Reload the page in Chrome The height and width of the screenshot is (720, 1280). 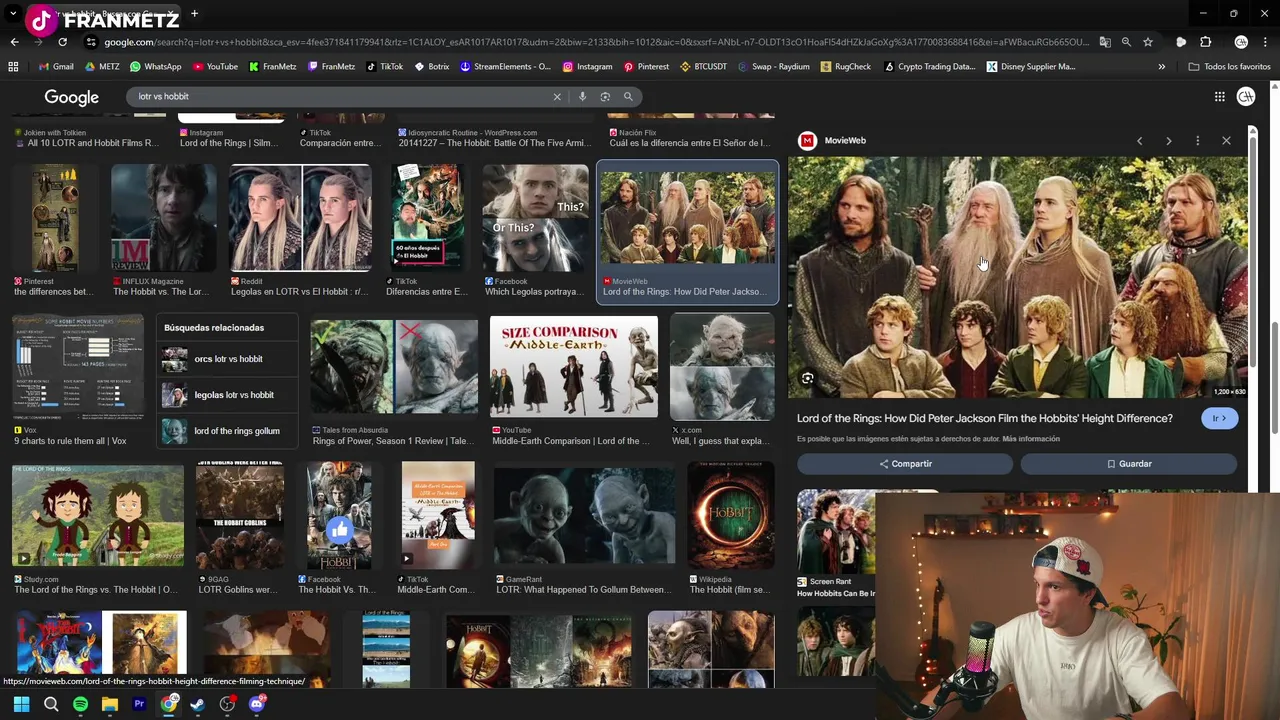tap(62, 42)
